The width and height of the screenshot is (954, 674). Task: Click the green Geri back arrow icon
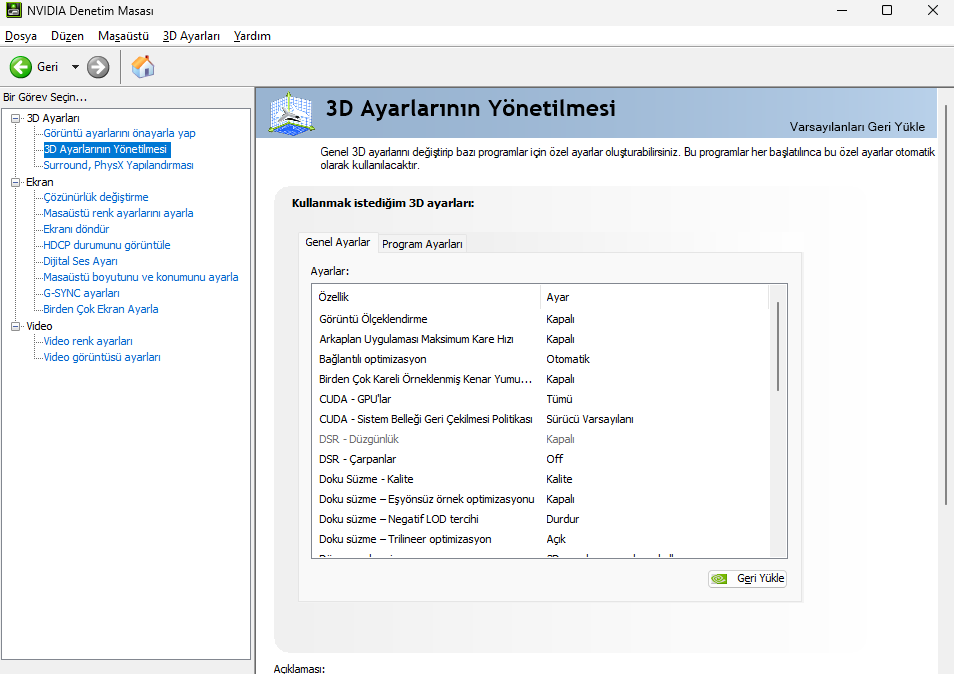click(21, 67)
